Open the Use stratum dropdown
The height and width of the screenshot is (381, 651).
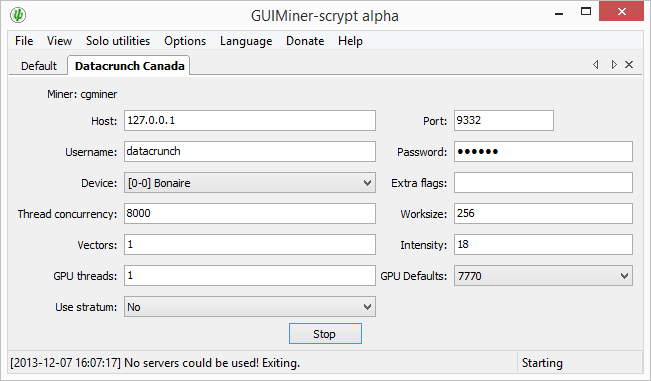(x=250, y=307)
